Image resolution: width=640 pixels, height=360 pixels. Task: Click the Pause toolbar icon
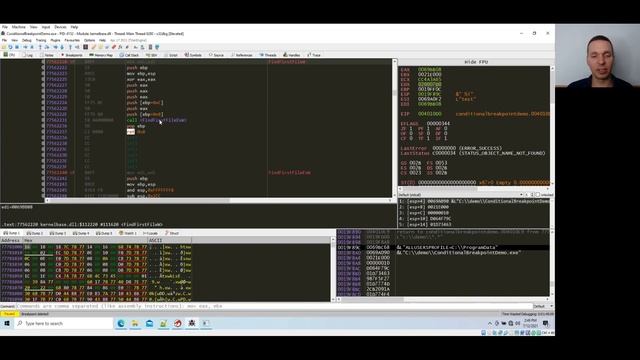[x=32, y=47]
